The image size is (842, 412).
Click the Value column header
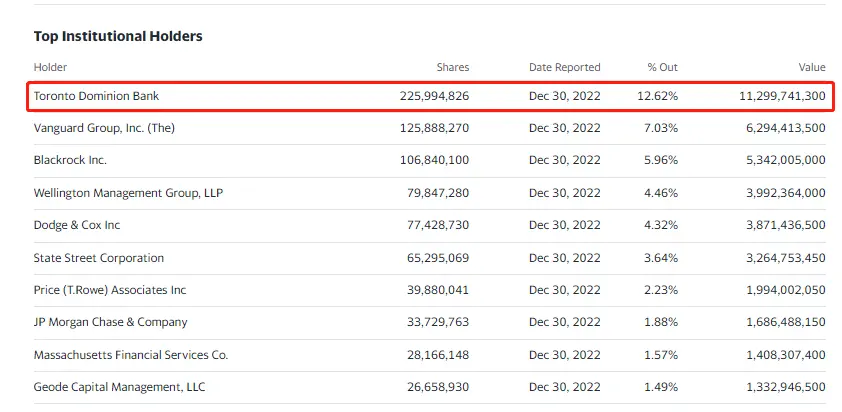pos(812,67)
